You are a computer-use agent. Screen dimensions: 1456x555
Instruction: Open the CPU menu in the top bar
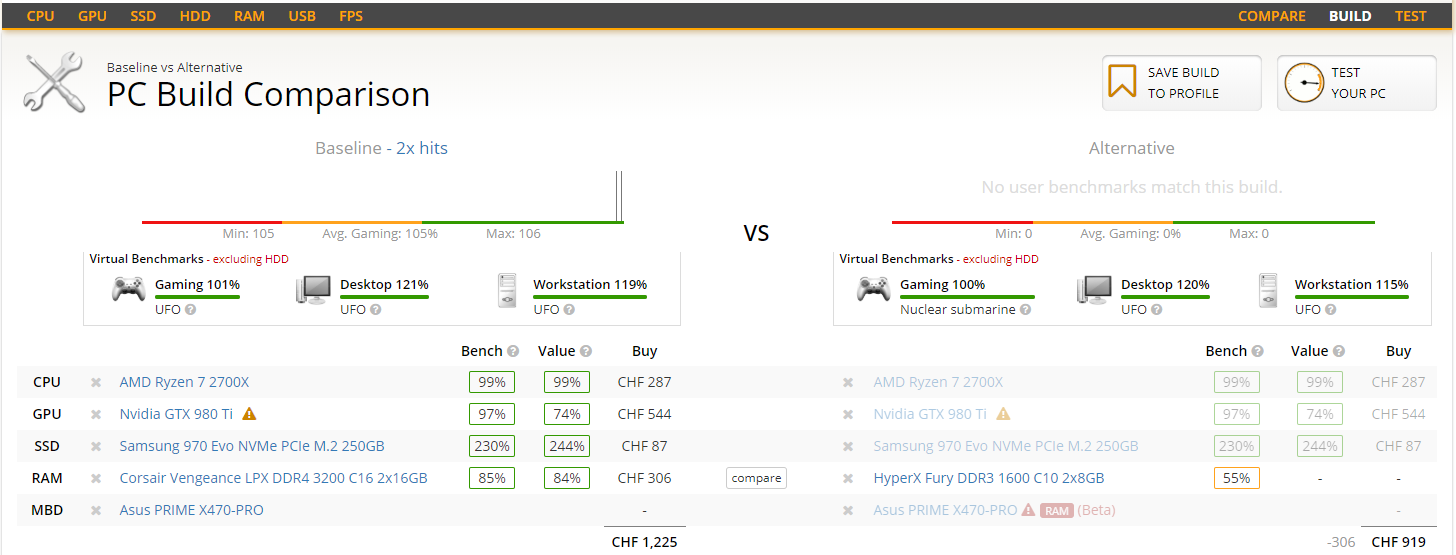[x=40, y=16]
